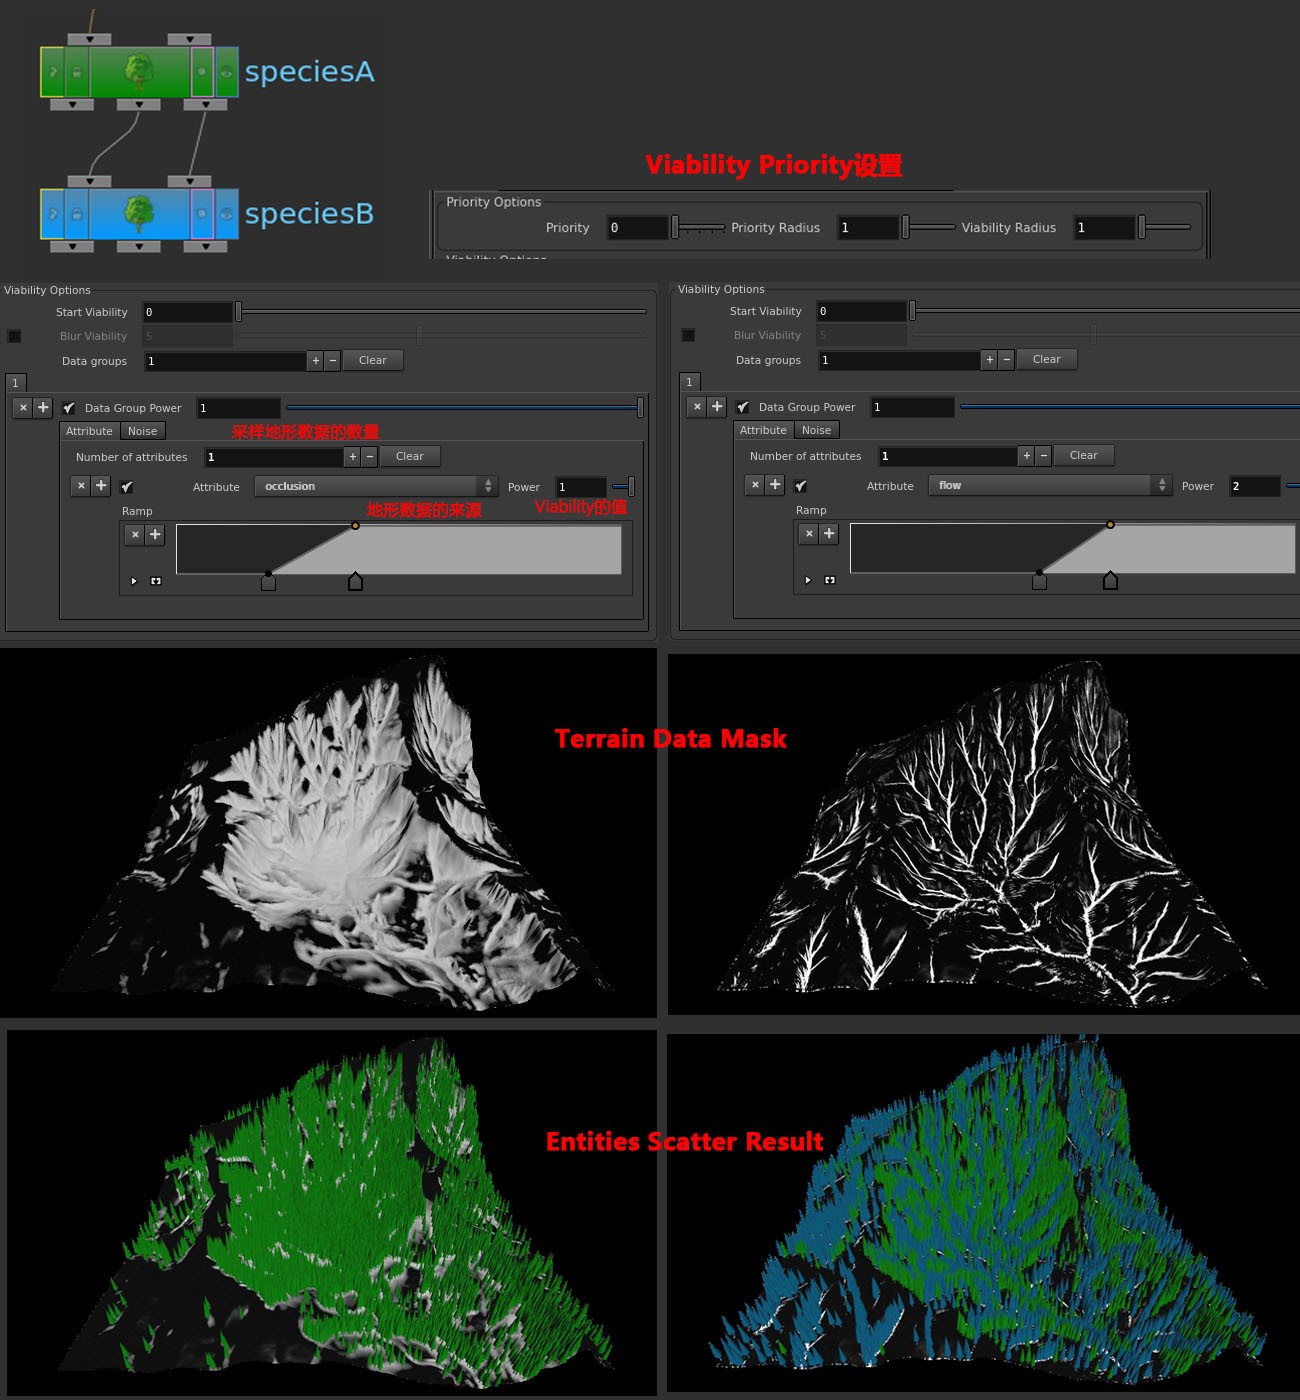Select data group tab 1 in the occlusion panel
The image size is (1300, 1400).
point(15,383)
